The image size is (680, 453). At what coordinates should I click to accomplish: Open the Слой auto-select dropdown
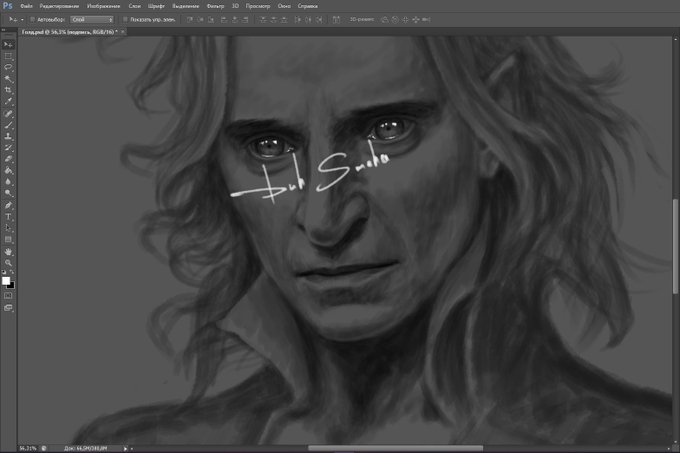pos(92,20)
